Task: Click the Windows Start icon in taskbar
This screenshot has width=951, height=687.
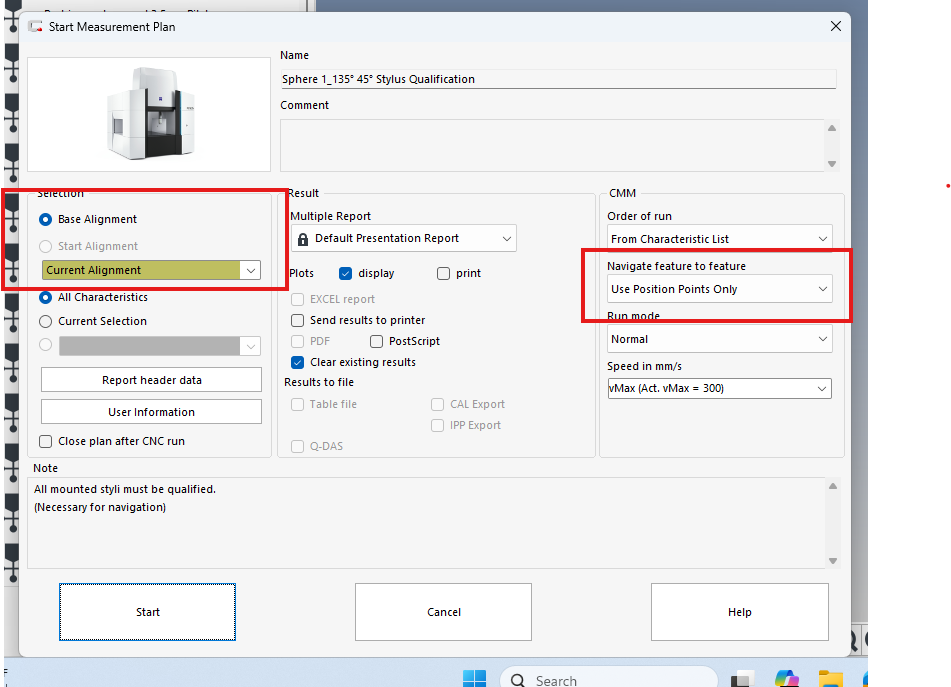Action: coord(474,679)
